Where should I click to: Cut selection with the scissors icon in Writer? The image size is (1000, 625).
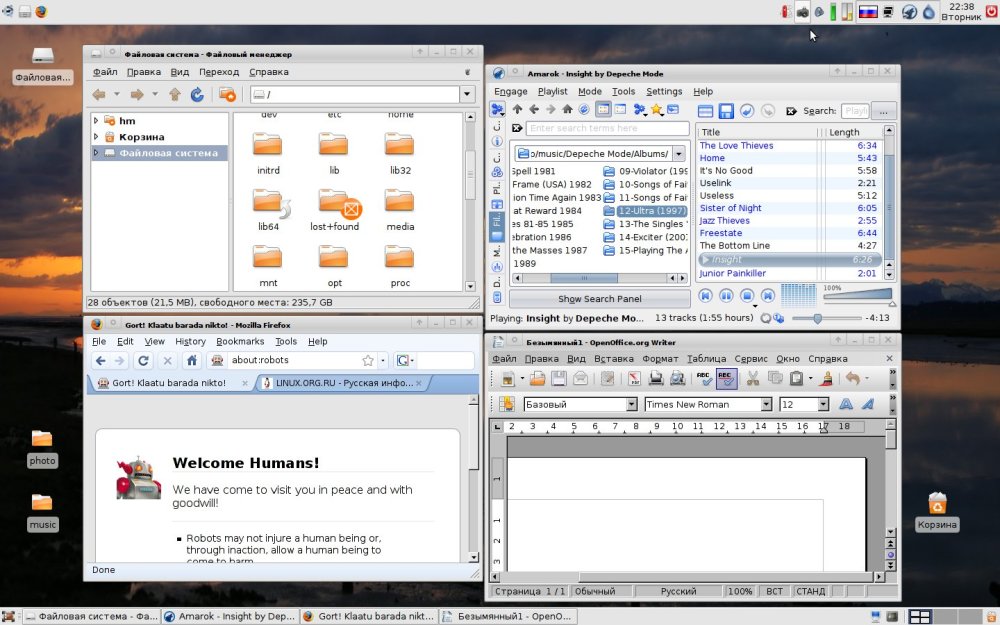pos(753,379)
